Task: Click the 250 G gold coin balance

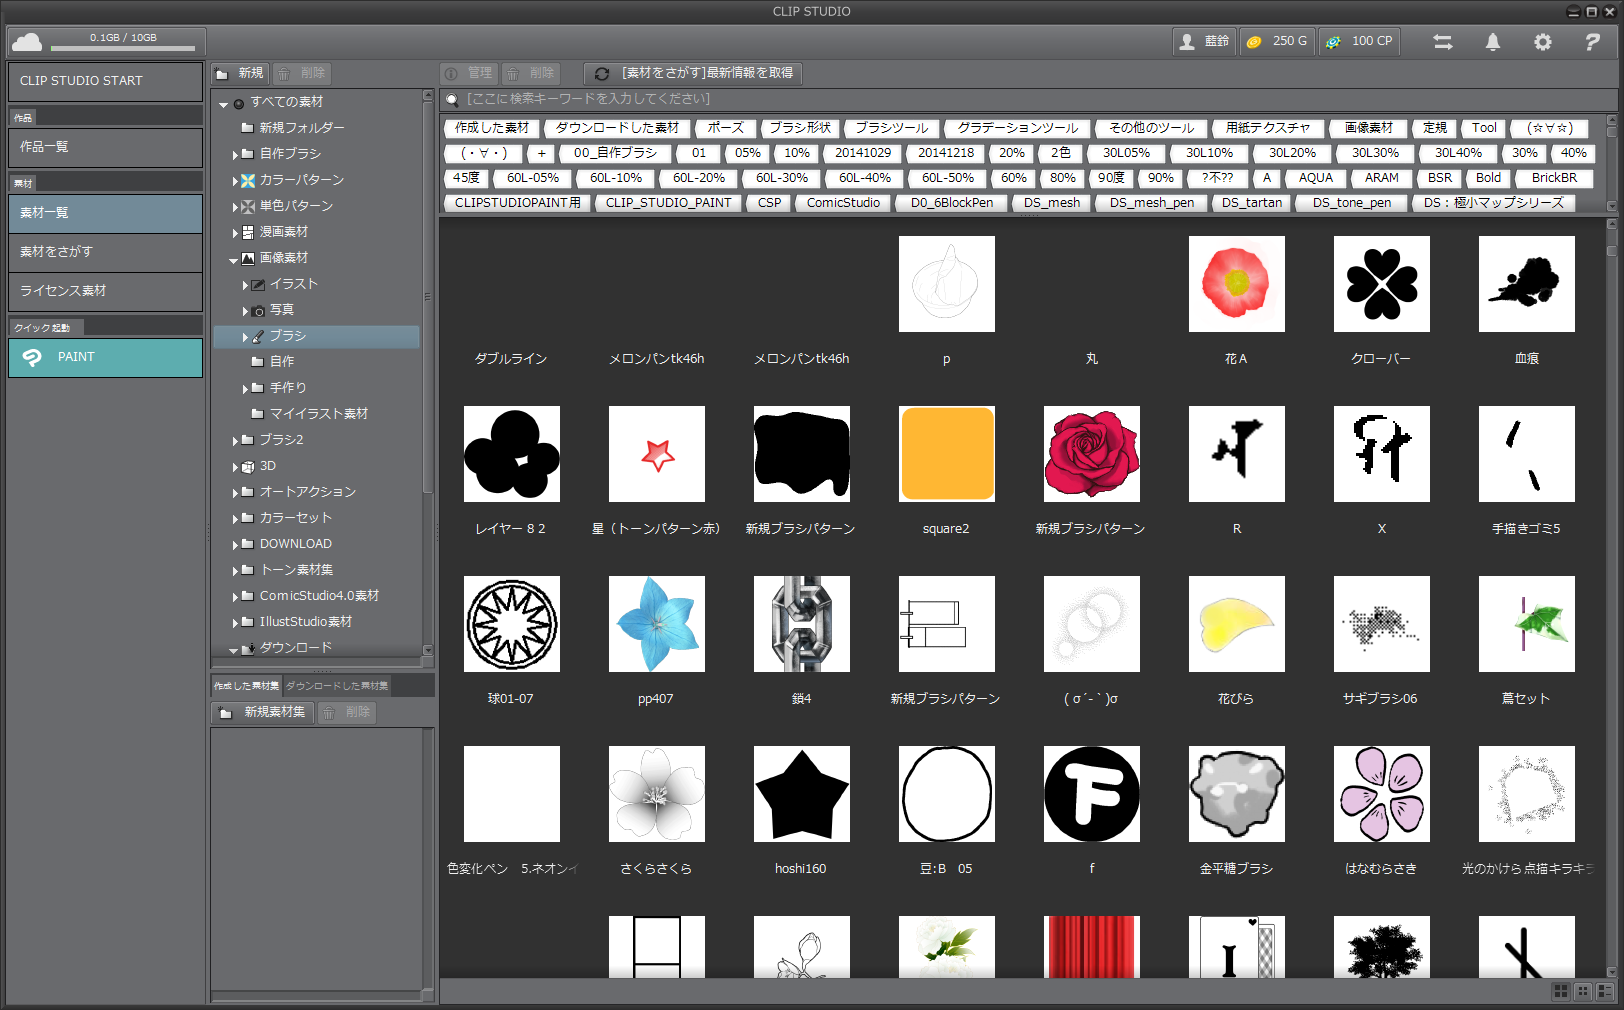Action: click(x=1277, y=42)
